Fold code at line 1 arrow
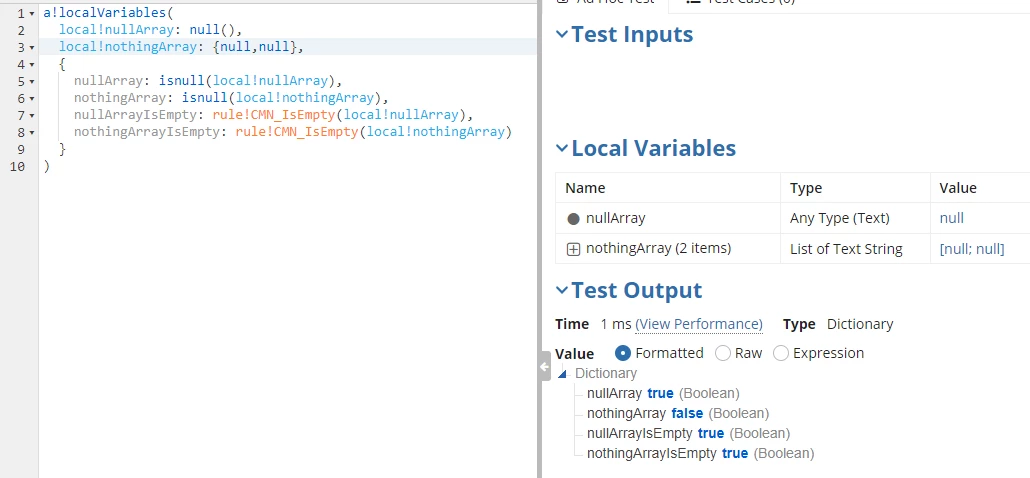Viewport: 1030px width, 478px height. click(x=32, y=14)
